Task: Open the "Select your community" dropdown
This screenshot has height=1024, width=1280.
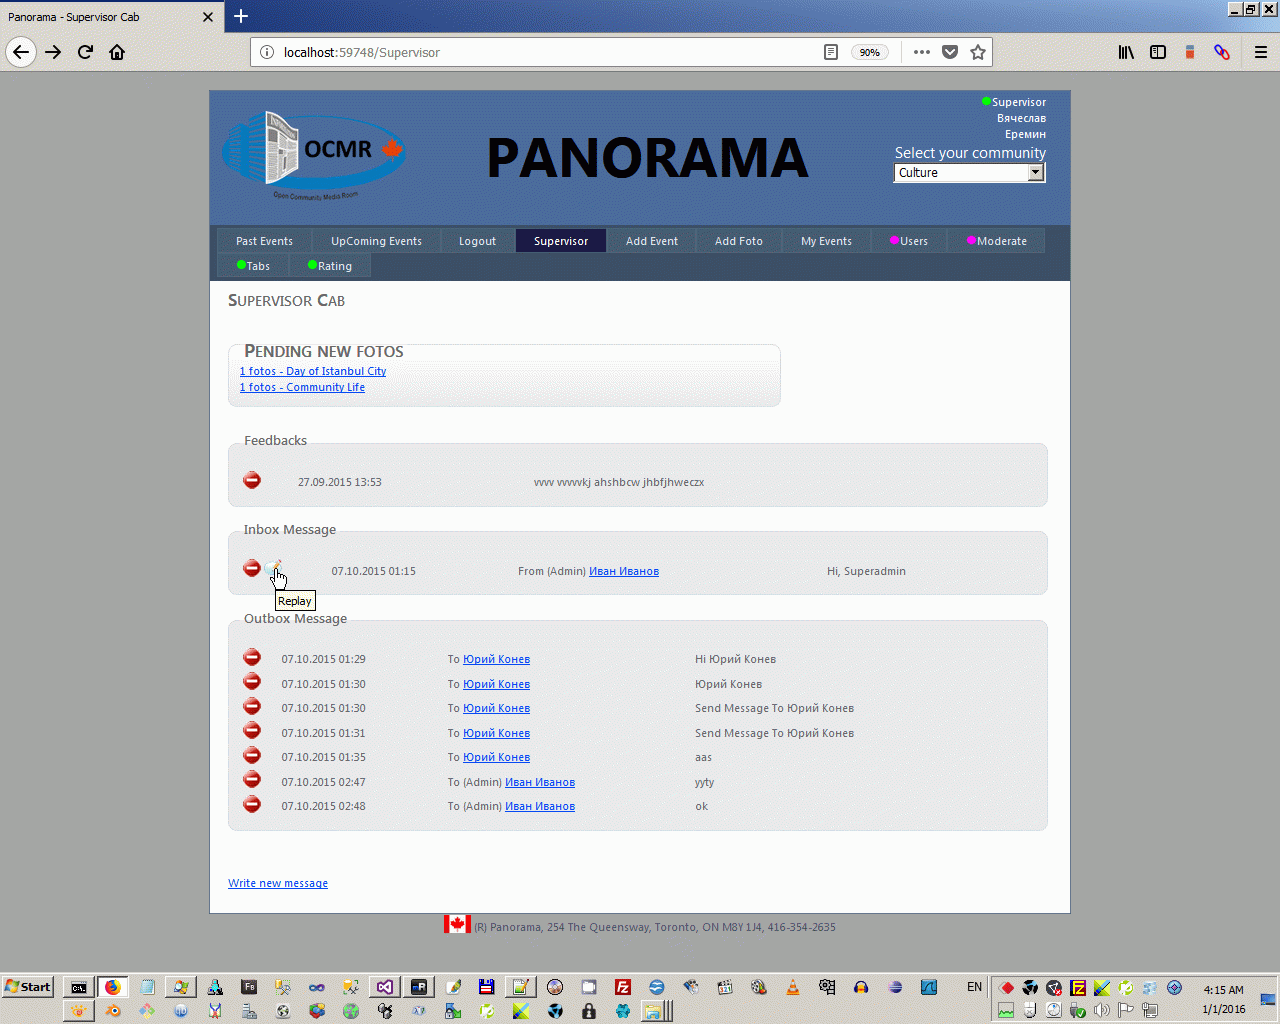Action: [969, 173]
